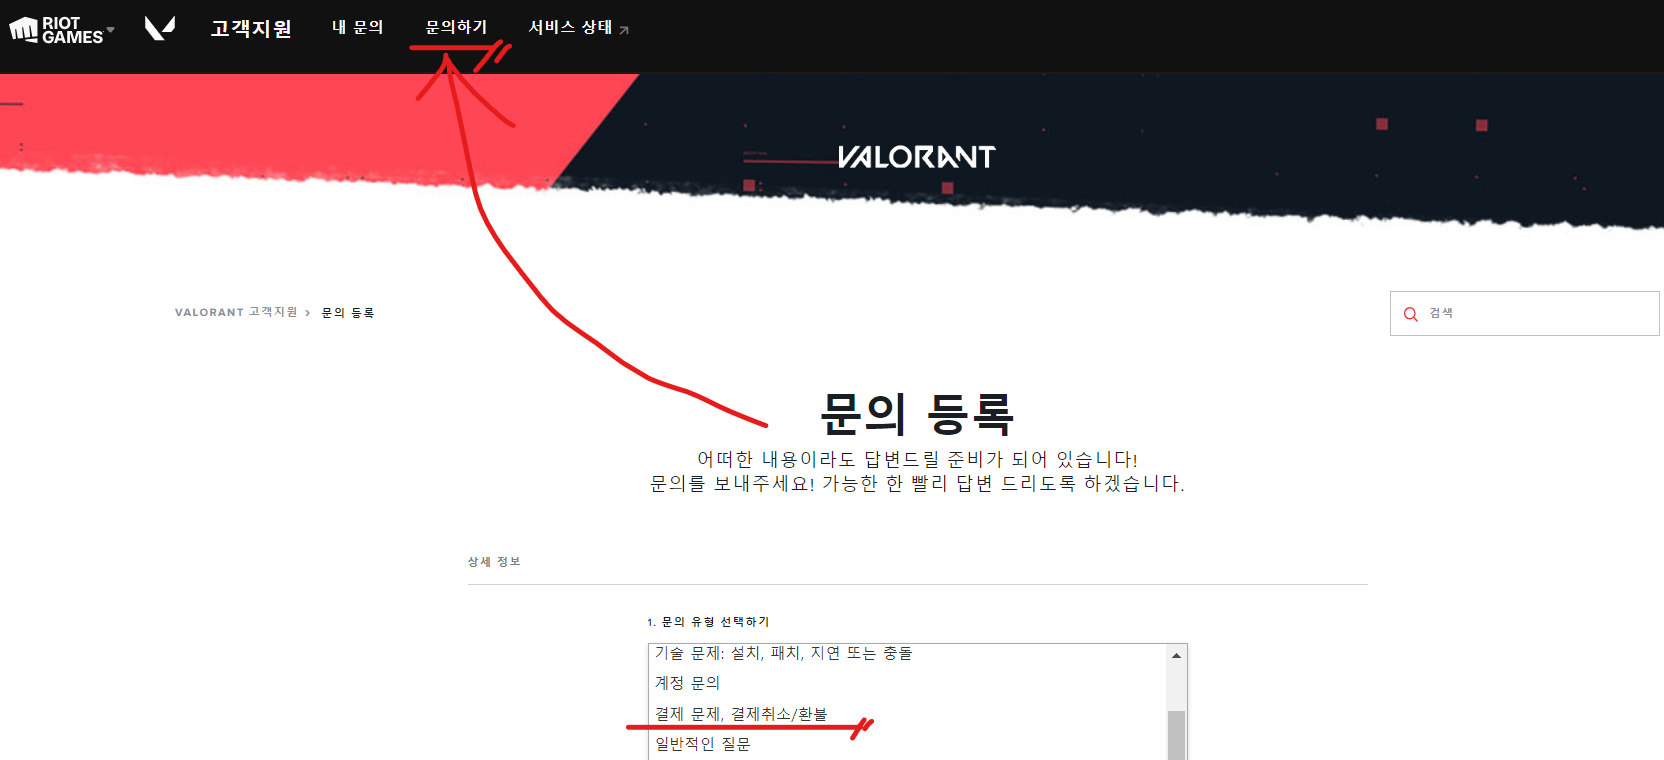
Task: Open the 내 문의 menu item
Action: tap(358, 27)
